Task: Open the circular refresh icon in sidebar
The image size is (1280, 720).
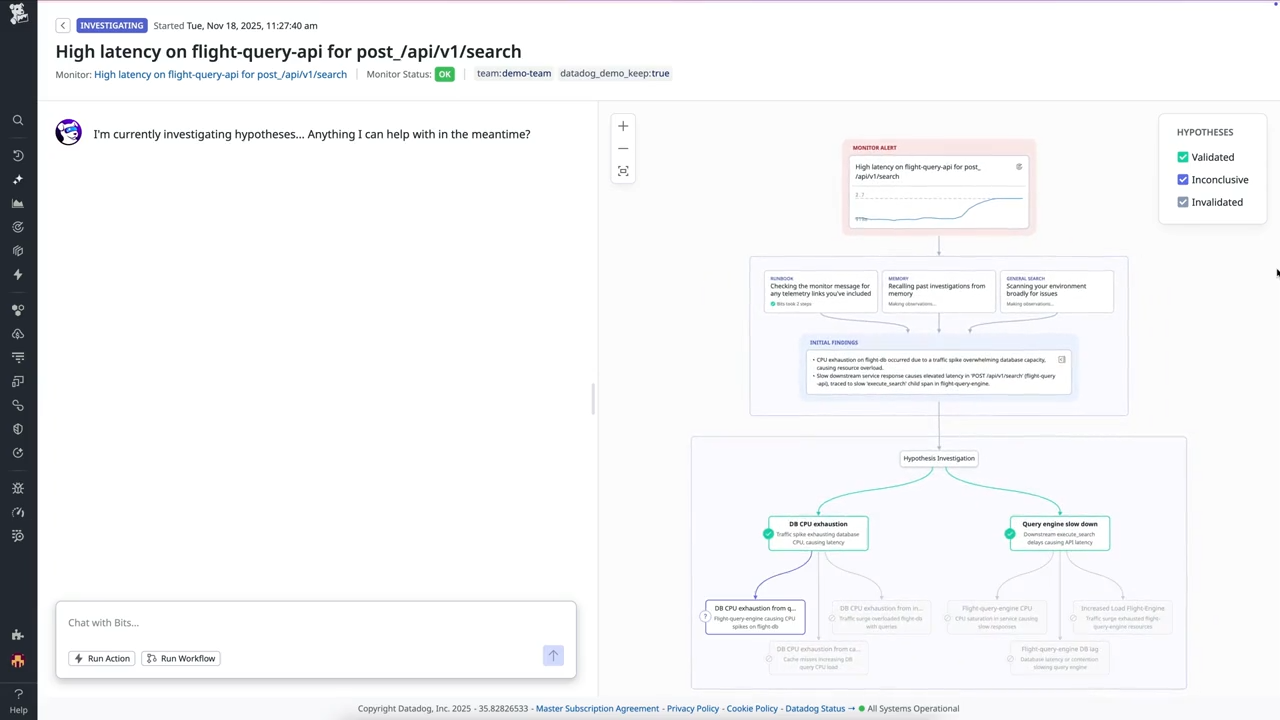Action: click(18, 453)
